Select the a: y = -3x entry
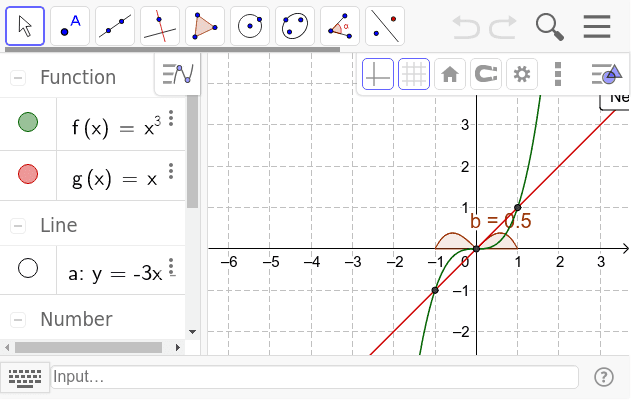 (115, 274)
